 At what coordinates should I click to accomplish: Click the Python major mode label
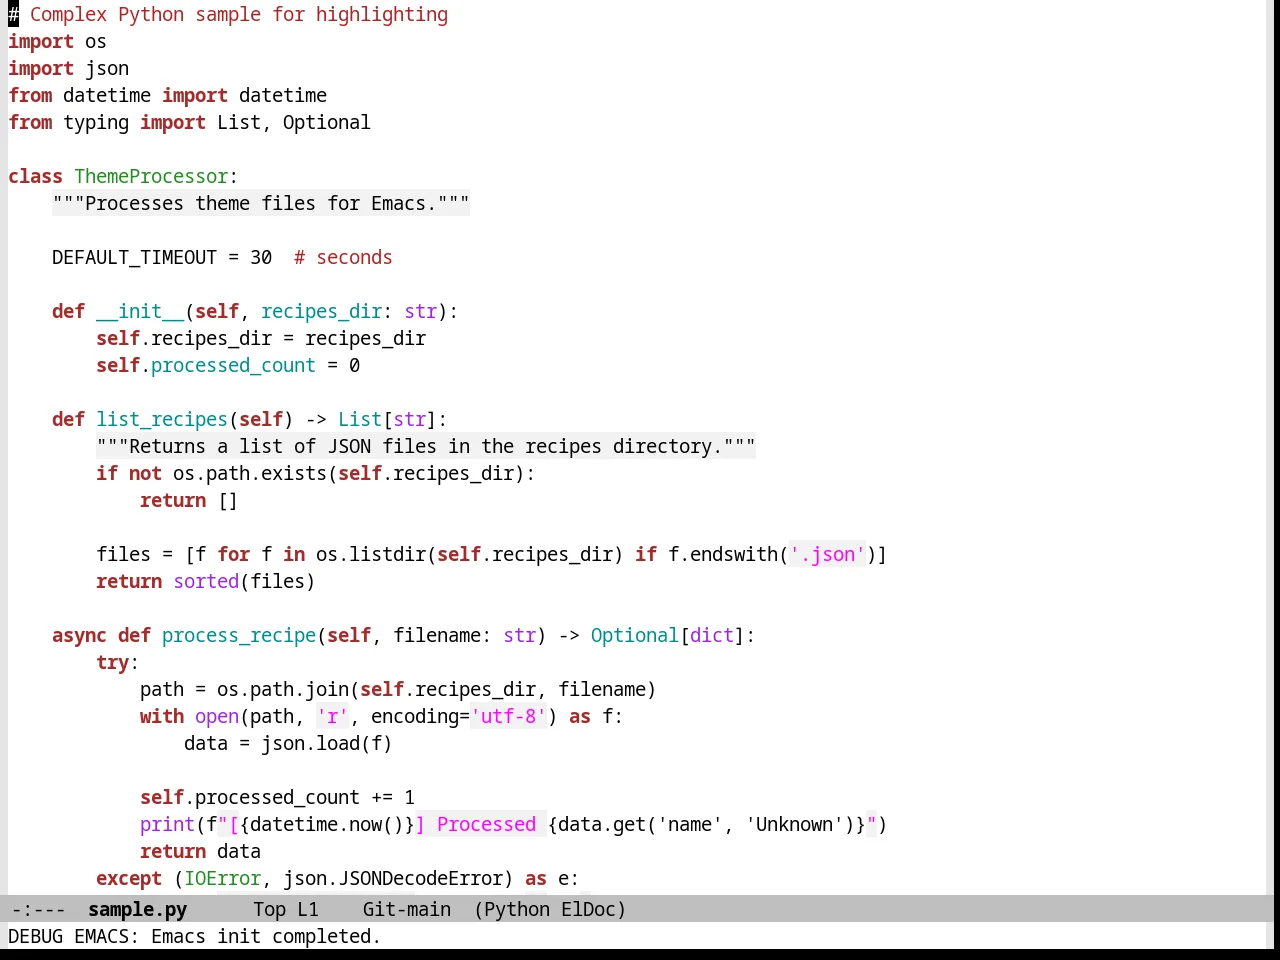516,909
